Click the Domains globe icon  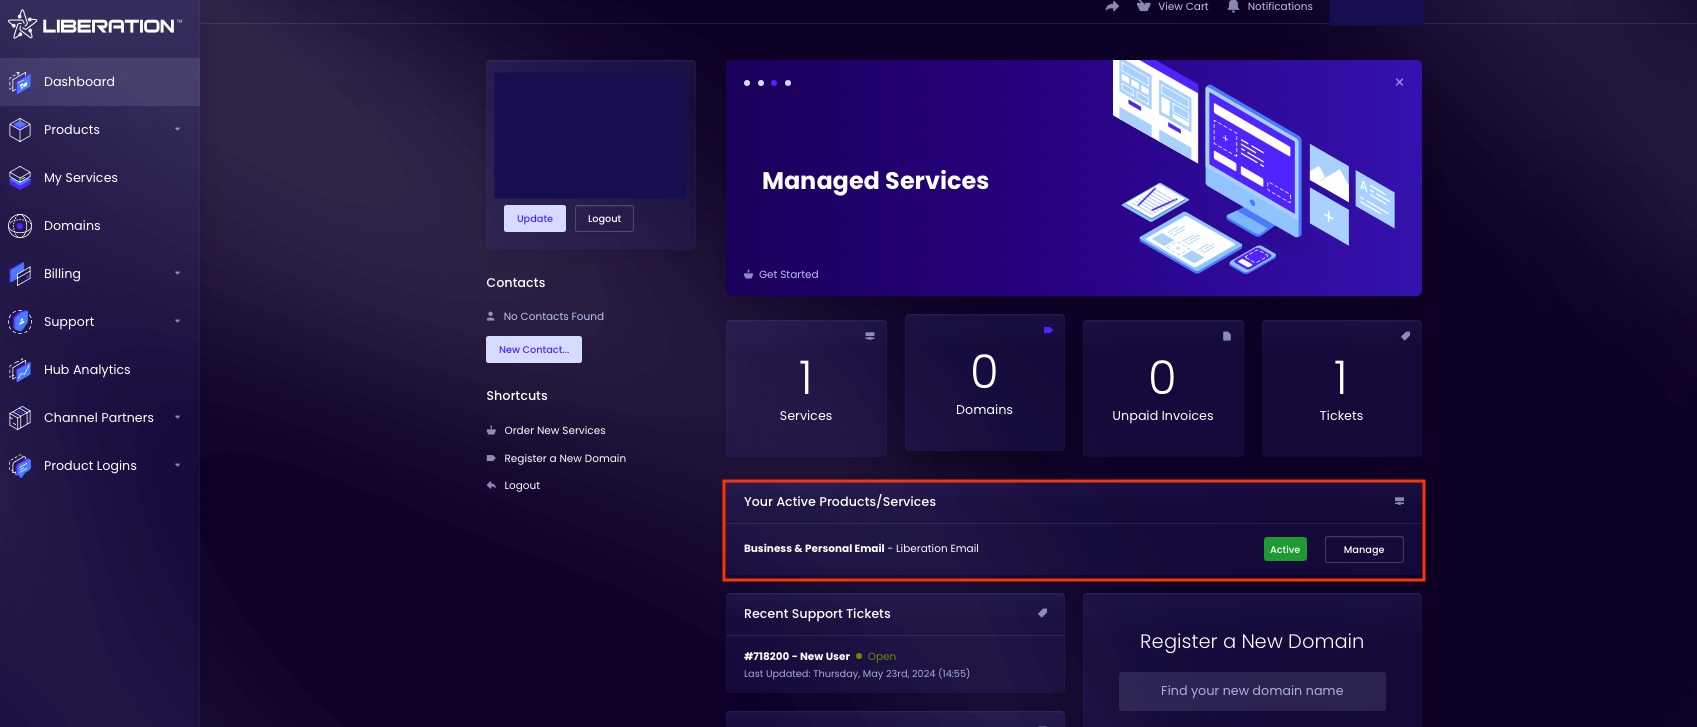20,226
